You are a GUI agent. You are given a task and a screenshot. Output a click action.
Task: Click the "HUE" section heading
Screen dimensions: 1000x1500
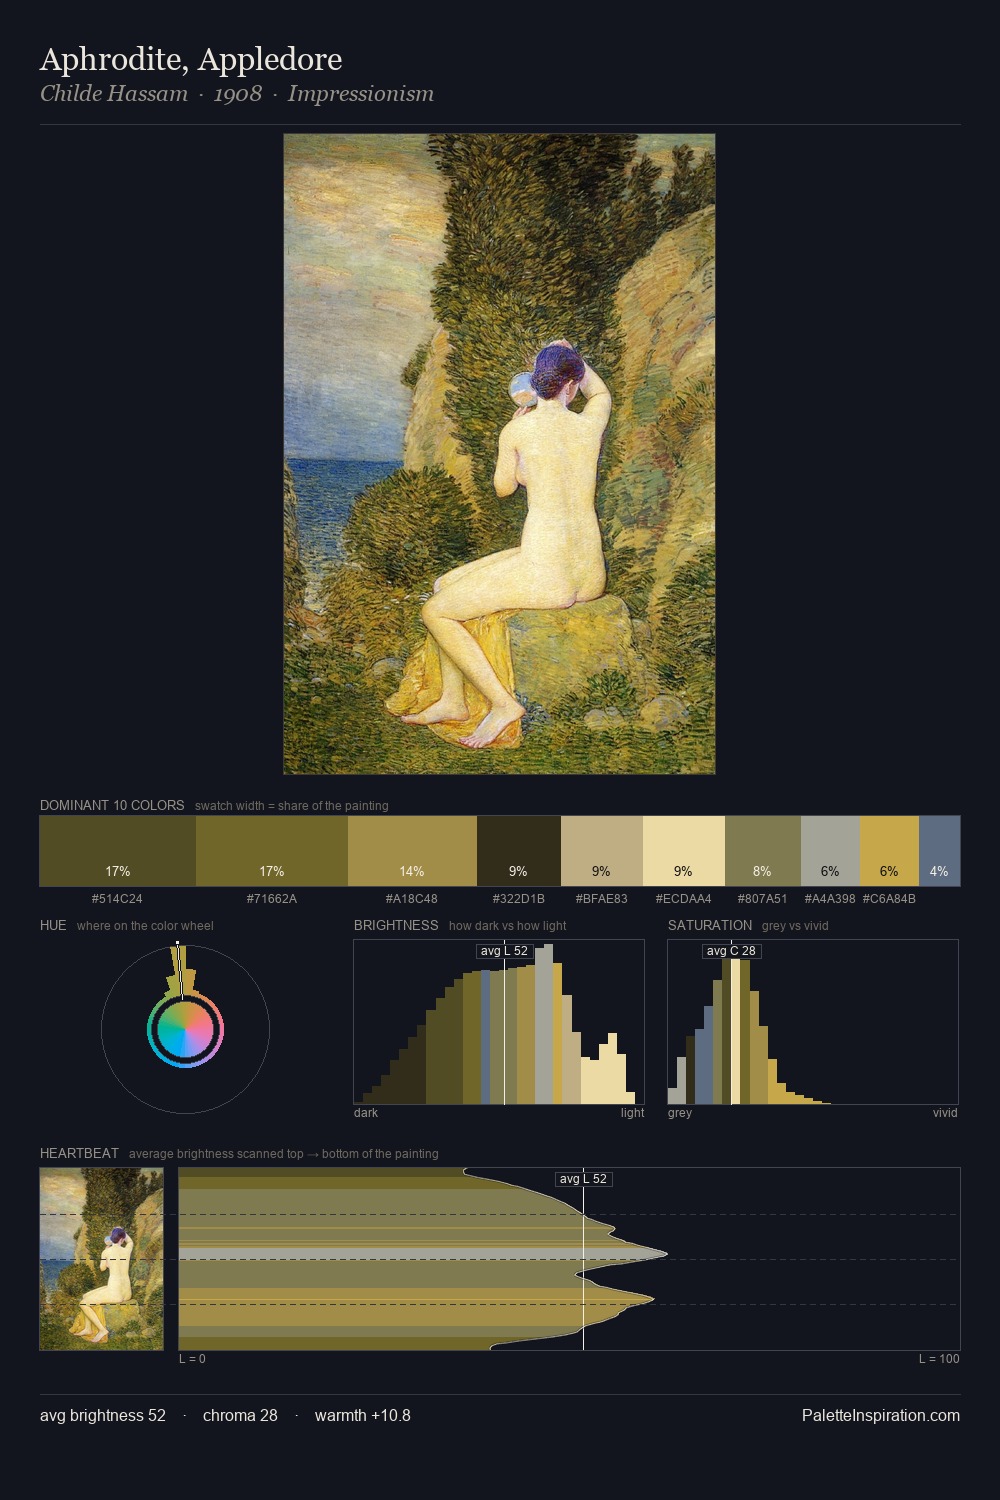(53, 925)
